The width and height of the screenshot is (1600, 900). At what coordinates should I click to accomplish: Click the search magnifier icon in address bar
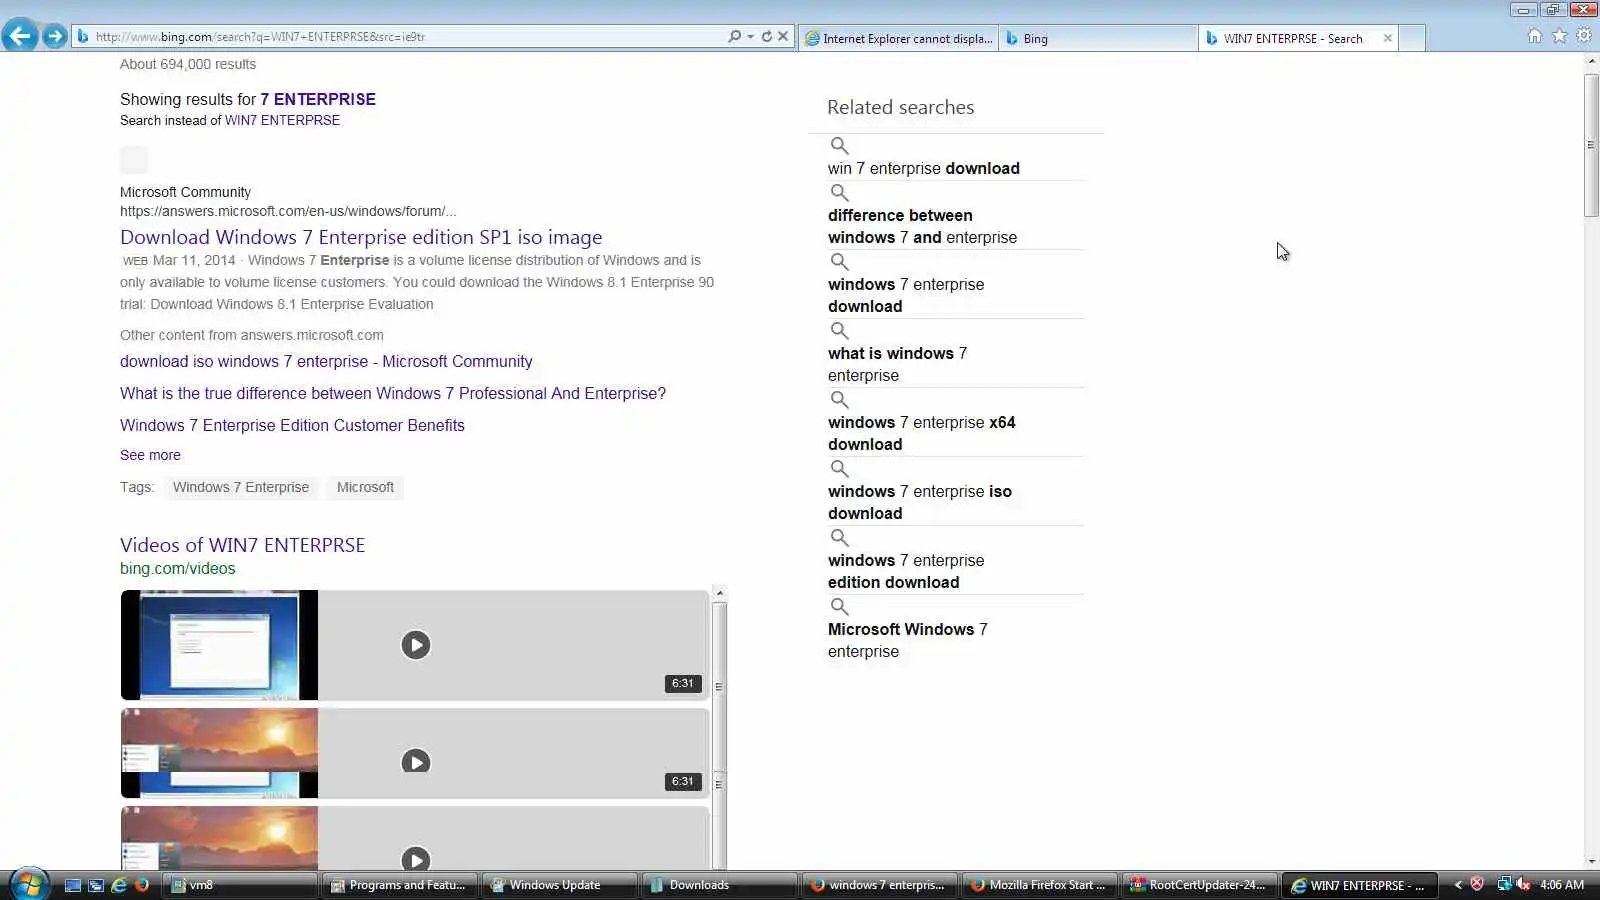pos(735,36)
